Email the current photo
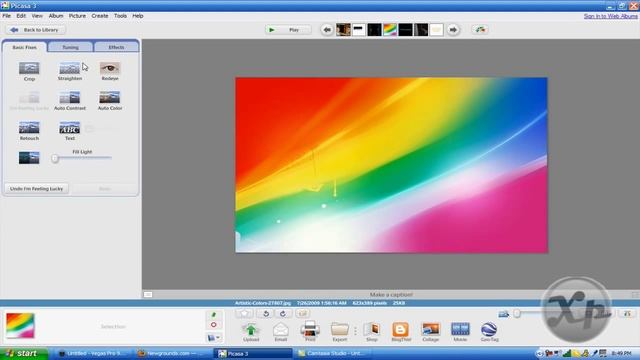The height and width of the screenshot is (360, 640). pyautogui.click(x=280, y=331)
